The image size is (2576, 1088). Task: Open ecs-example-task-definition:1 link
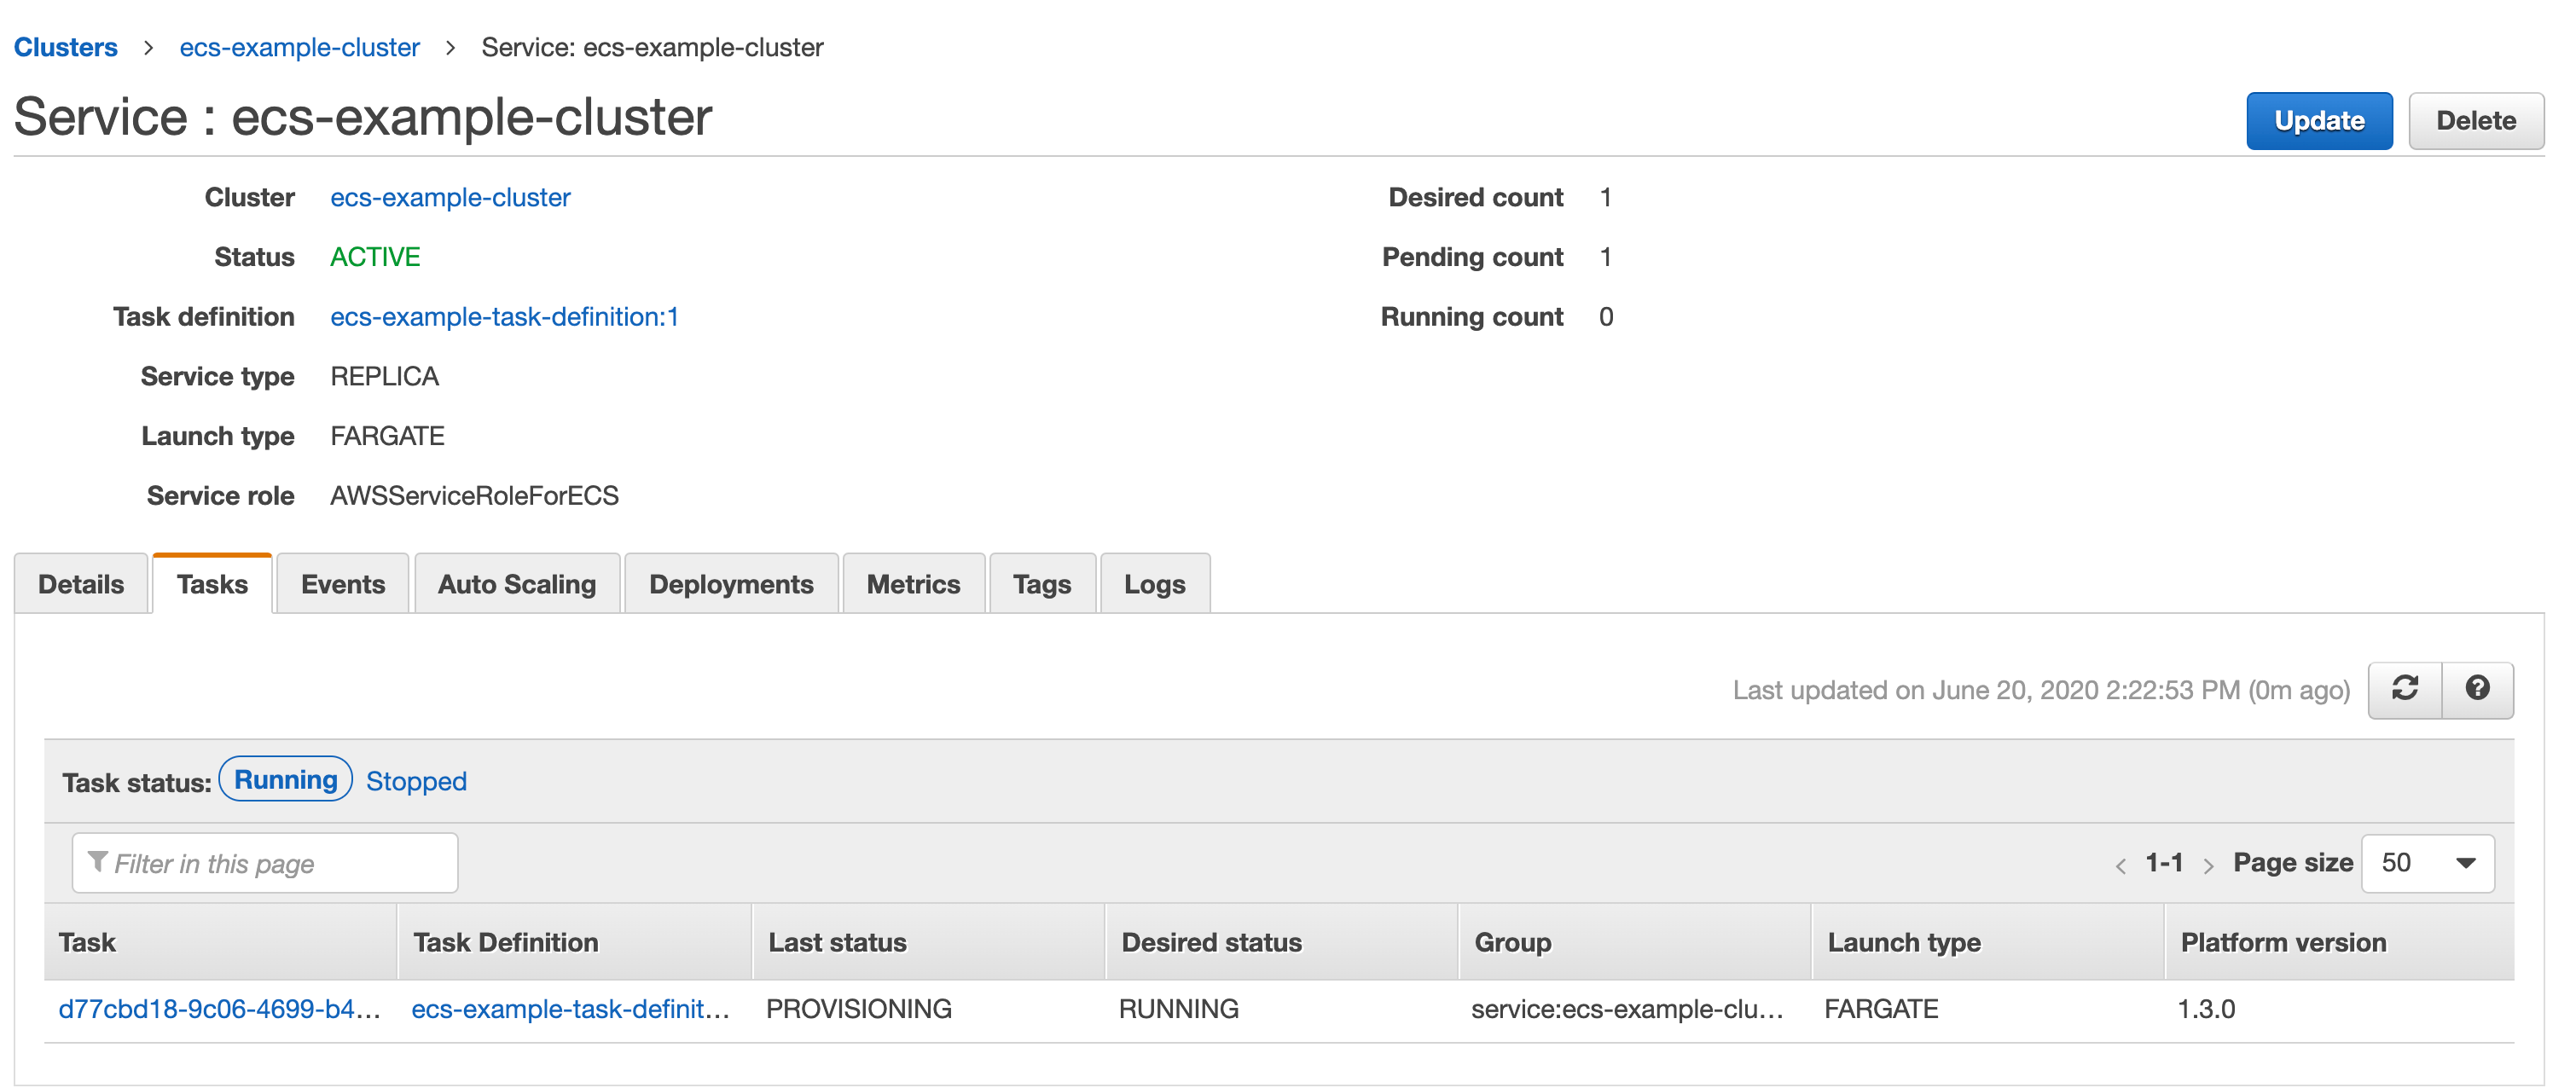tap(504, 317)
